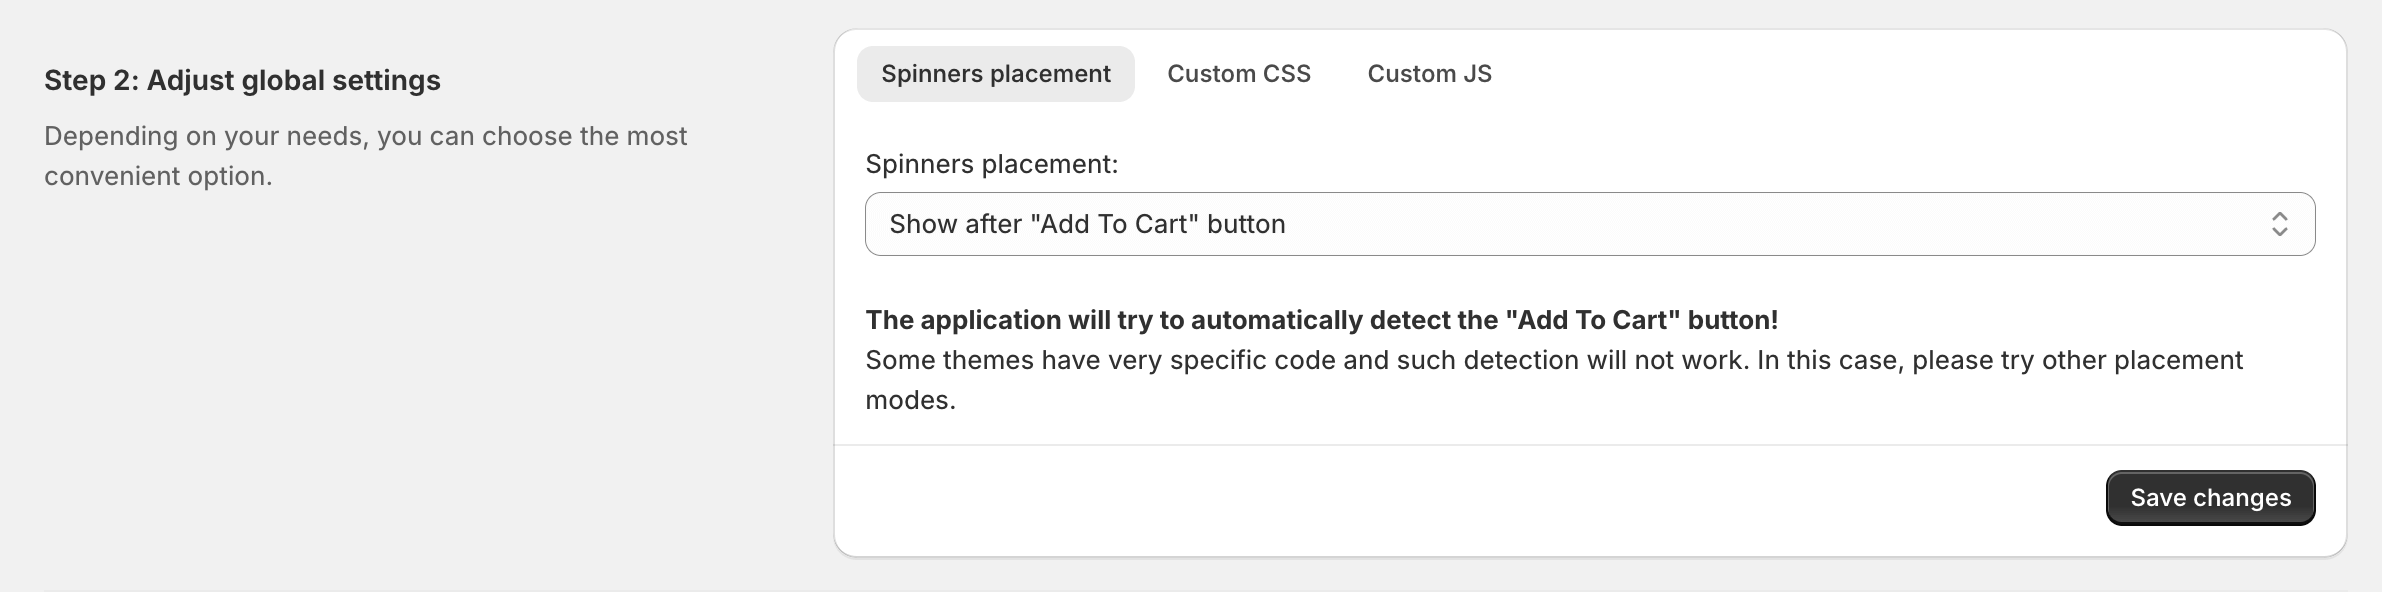Screen dimensions: 2382x592
Task: Click the 'Some themes have very specific code' sentence
Action: (1554, 360)
